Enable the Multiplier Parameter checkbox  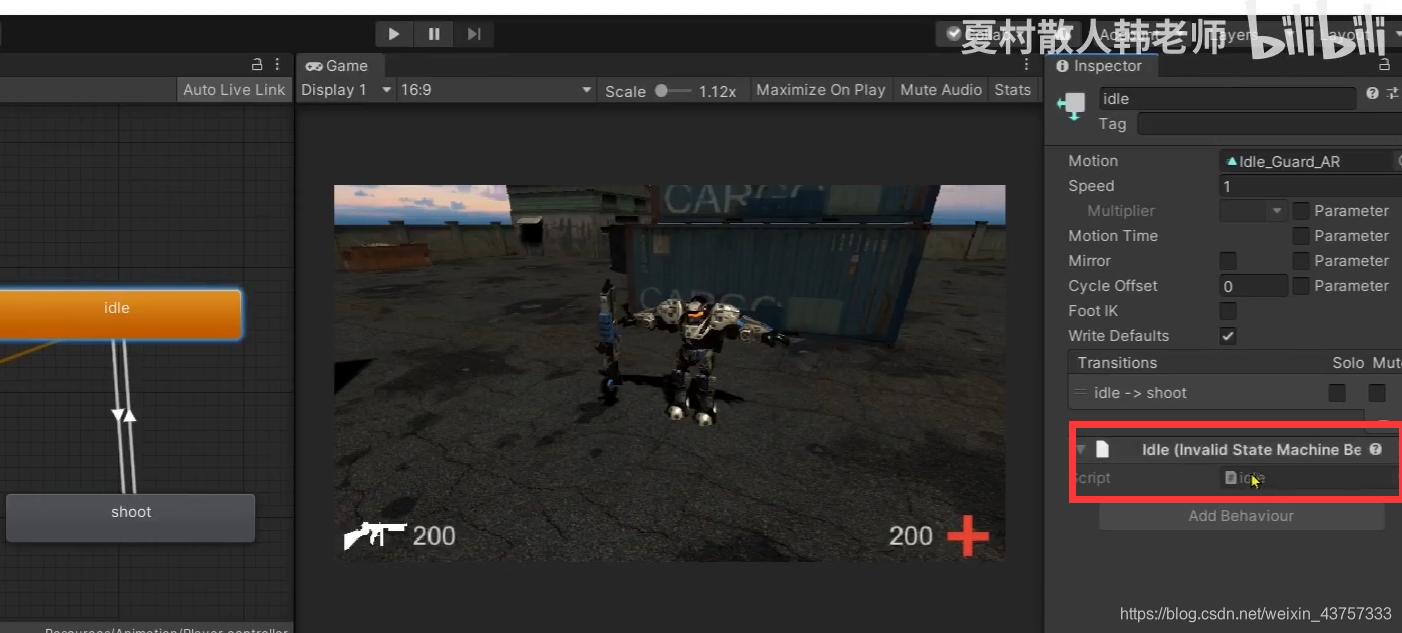pos(1301,211)
